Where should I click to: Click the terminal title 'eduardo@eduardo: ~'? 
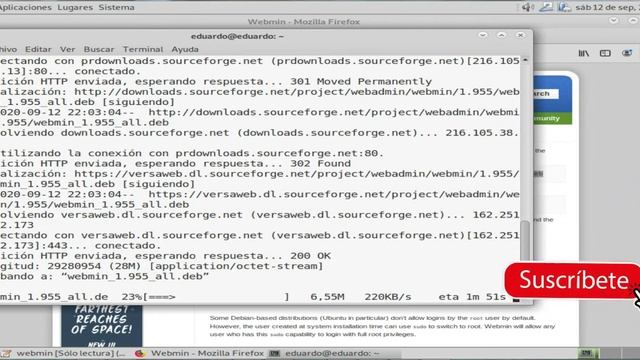pyautogui.click(x=237, y=36)
